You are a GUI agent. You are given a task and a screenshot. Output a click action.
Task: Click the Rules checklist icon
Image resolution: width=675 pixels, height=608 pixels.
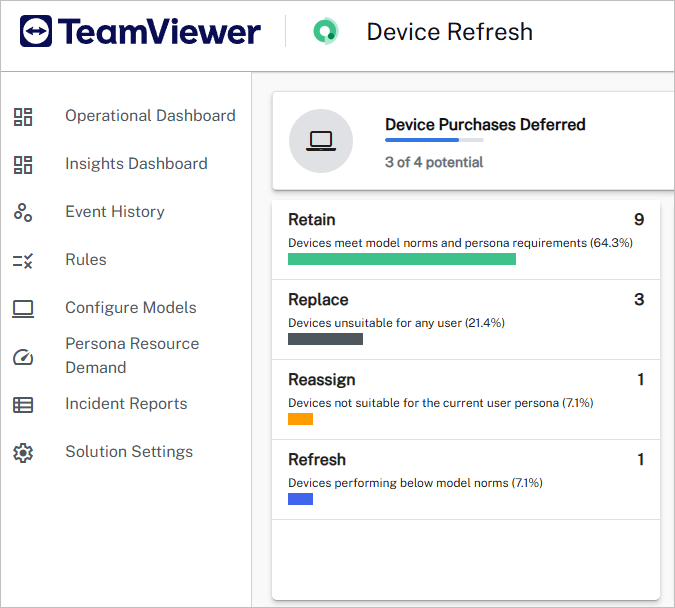click(23, 261)
